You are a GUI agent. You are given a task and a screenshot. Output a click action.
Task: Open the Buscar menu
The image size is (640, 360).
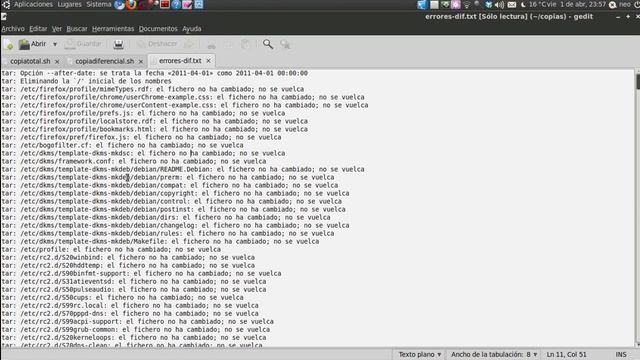77,29
